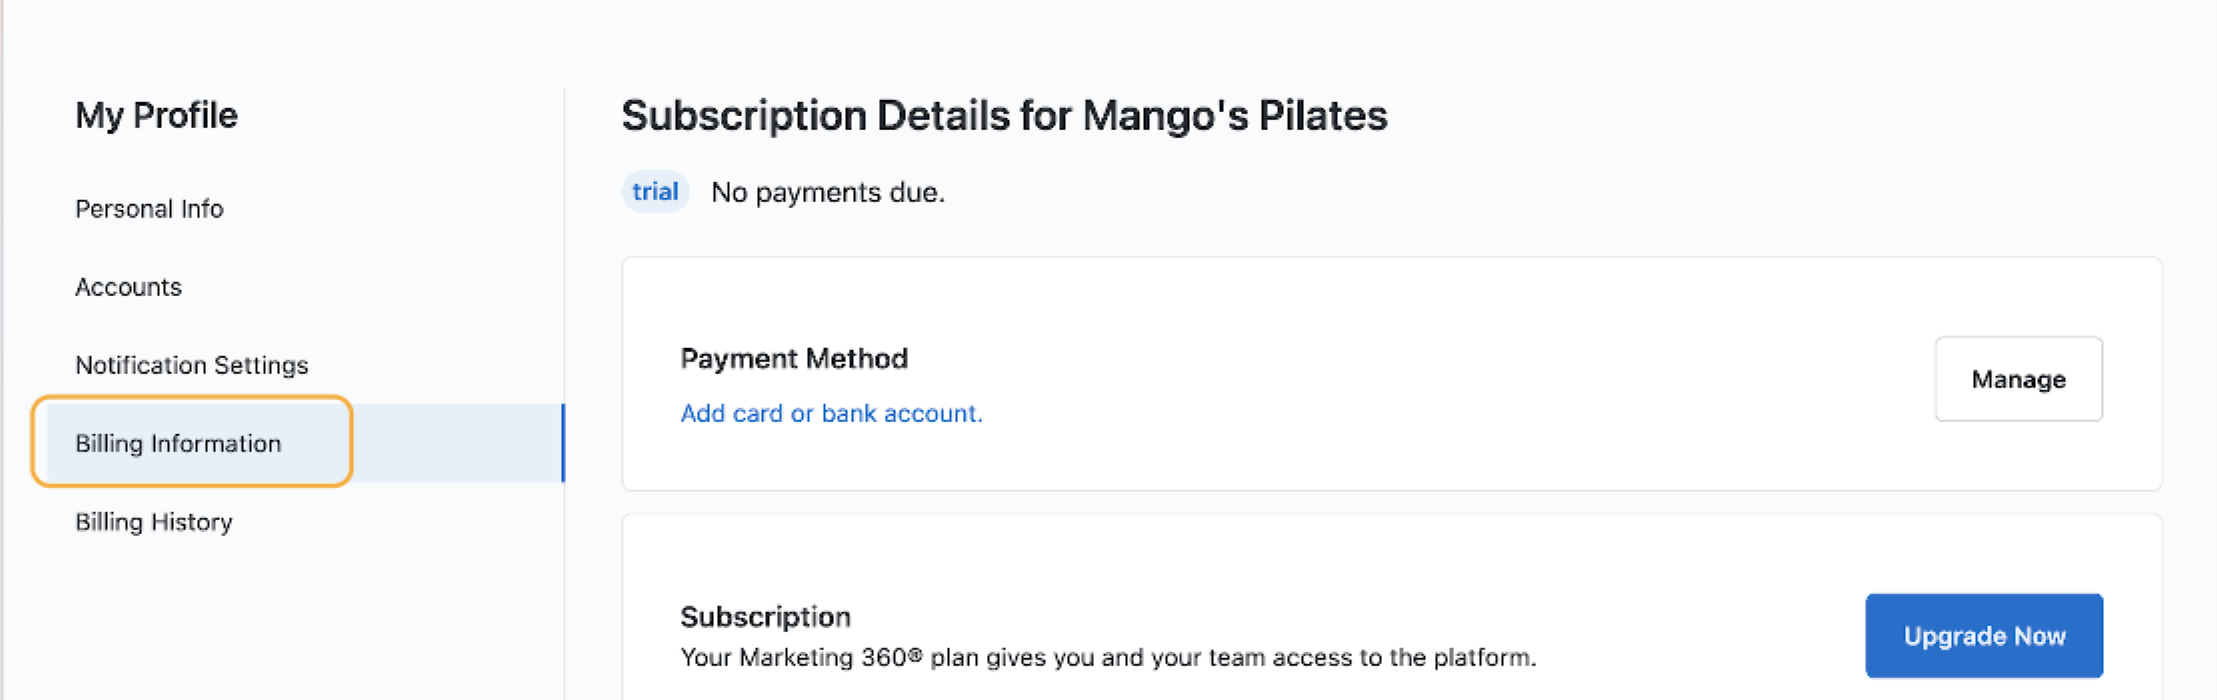Click the 'Subscription' card title
The height and width of the screenshot is (700, 2217).
pos(765,616)
